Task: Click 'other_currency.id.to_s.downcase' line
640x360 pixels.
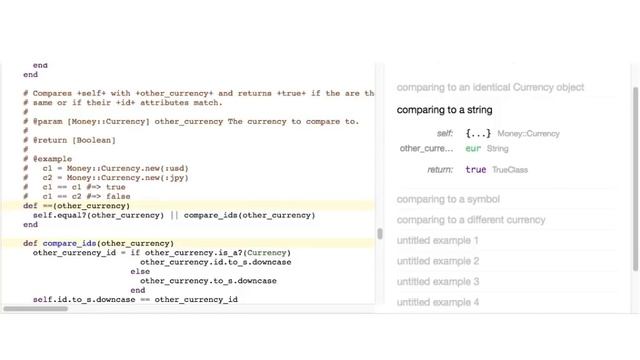Action: pos(216,262)
